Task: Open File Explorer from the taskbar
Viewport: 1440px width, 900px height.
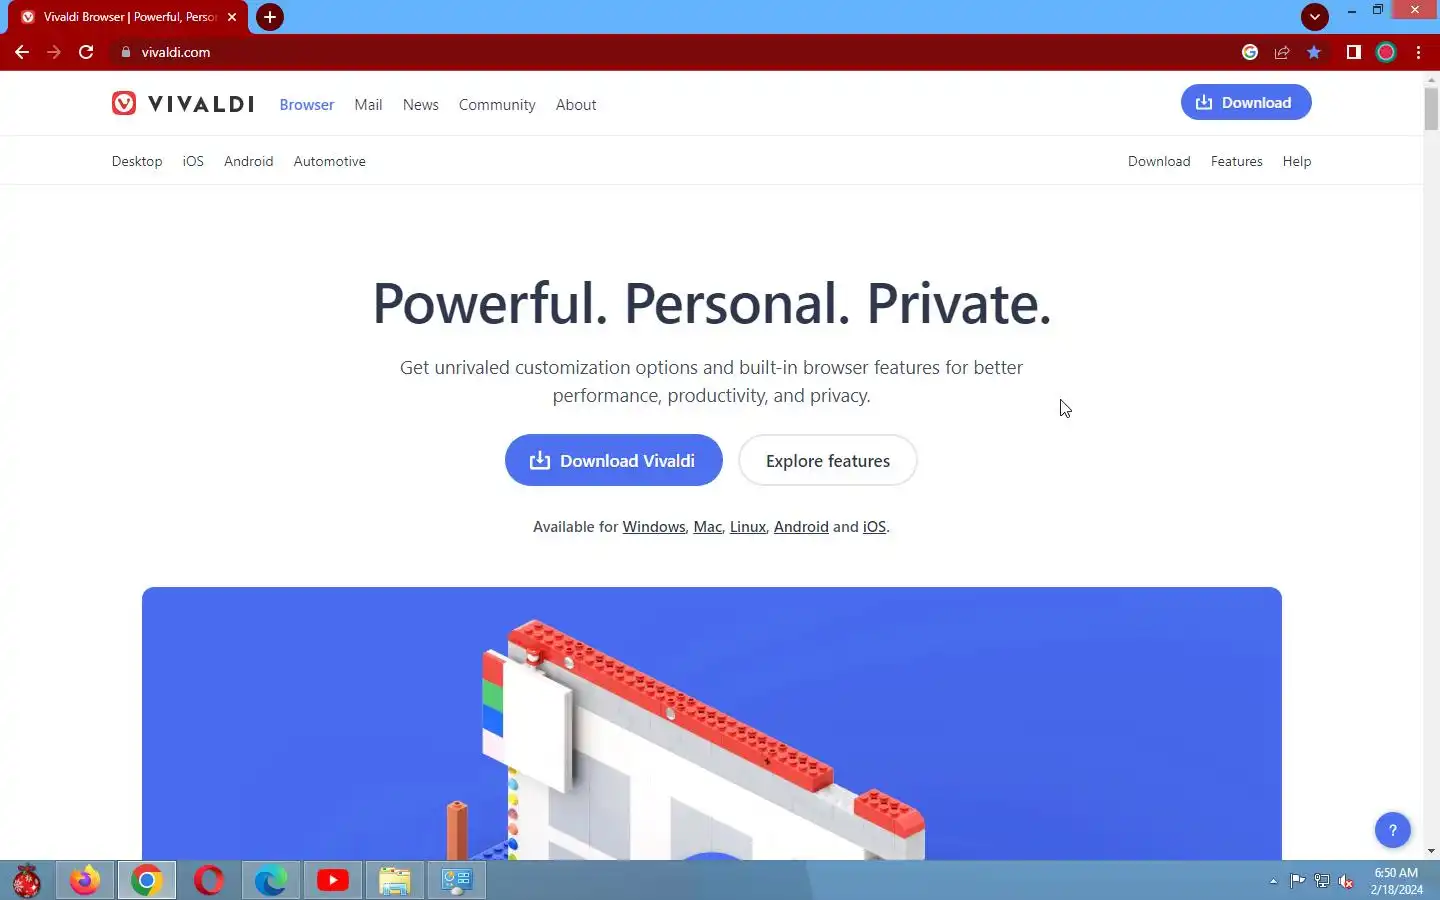Action: click(x=395, y=880)
